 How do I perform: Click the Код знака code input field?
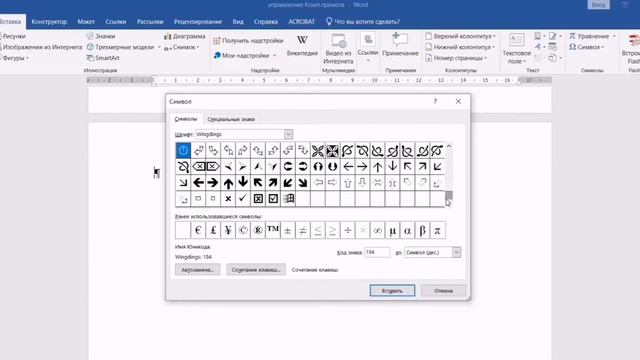coord(377,252)
